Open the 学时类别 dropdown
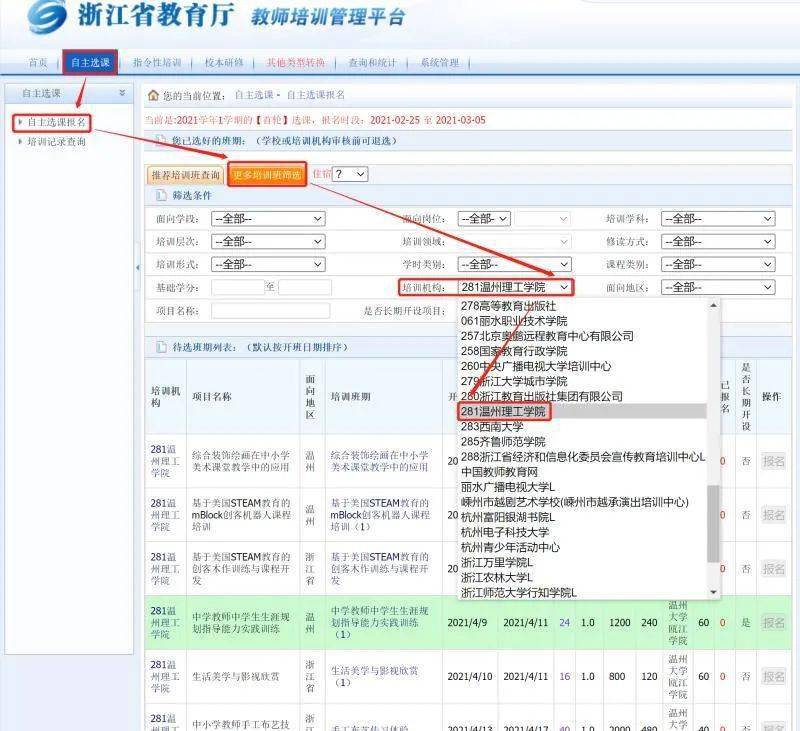 514,264
